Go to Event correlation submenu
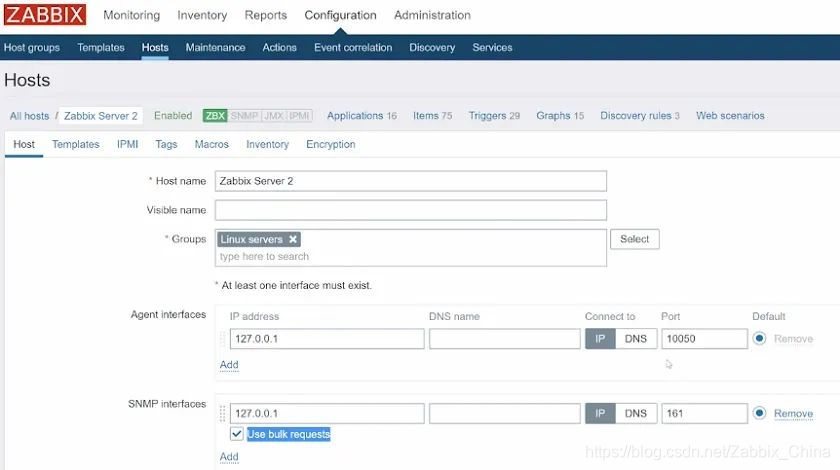 pos(353,47)
